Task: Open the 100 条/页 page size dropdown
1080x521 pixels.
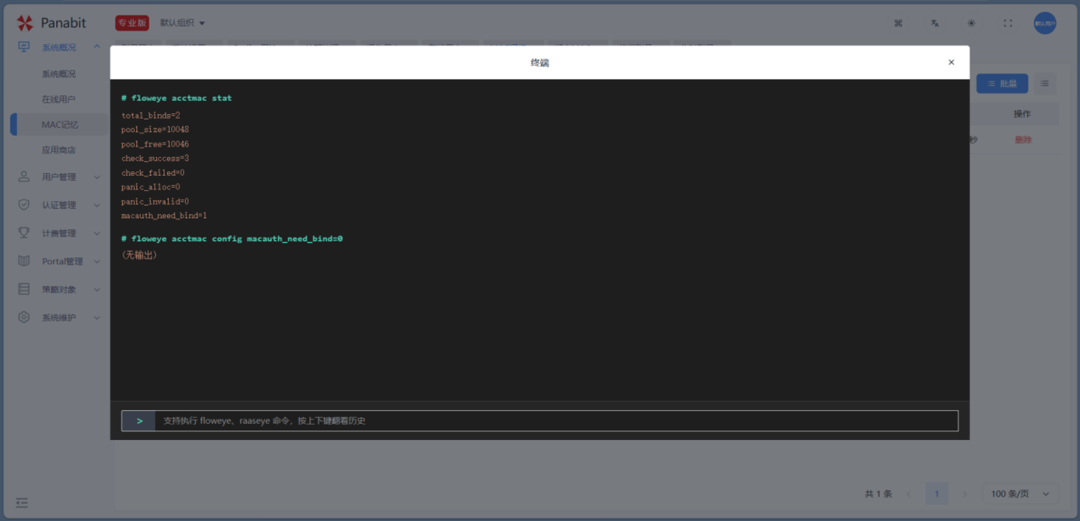Action: click(1021, 493)
